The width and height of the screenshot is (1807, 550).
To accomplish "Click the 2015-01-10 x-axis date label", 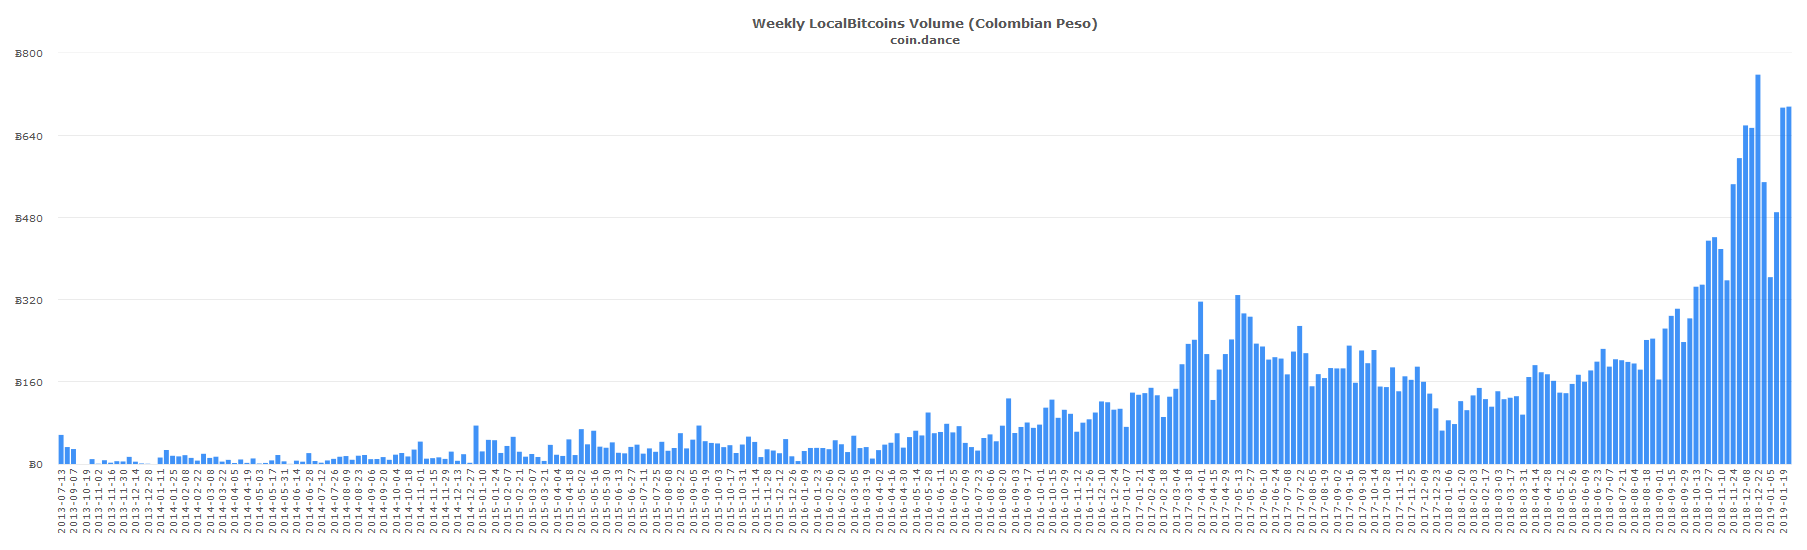I will coord(482,501).
